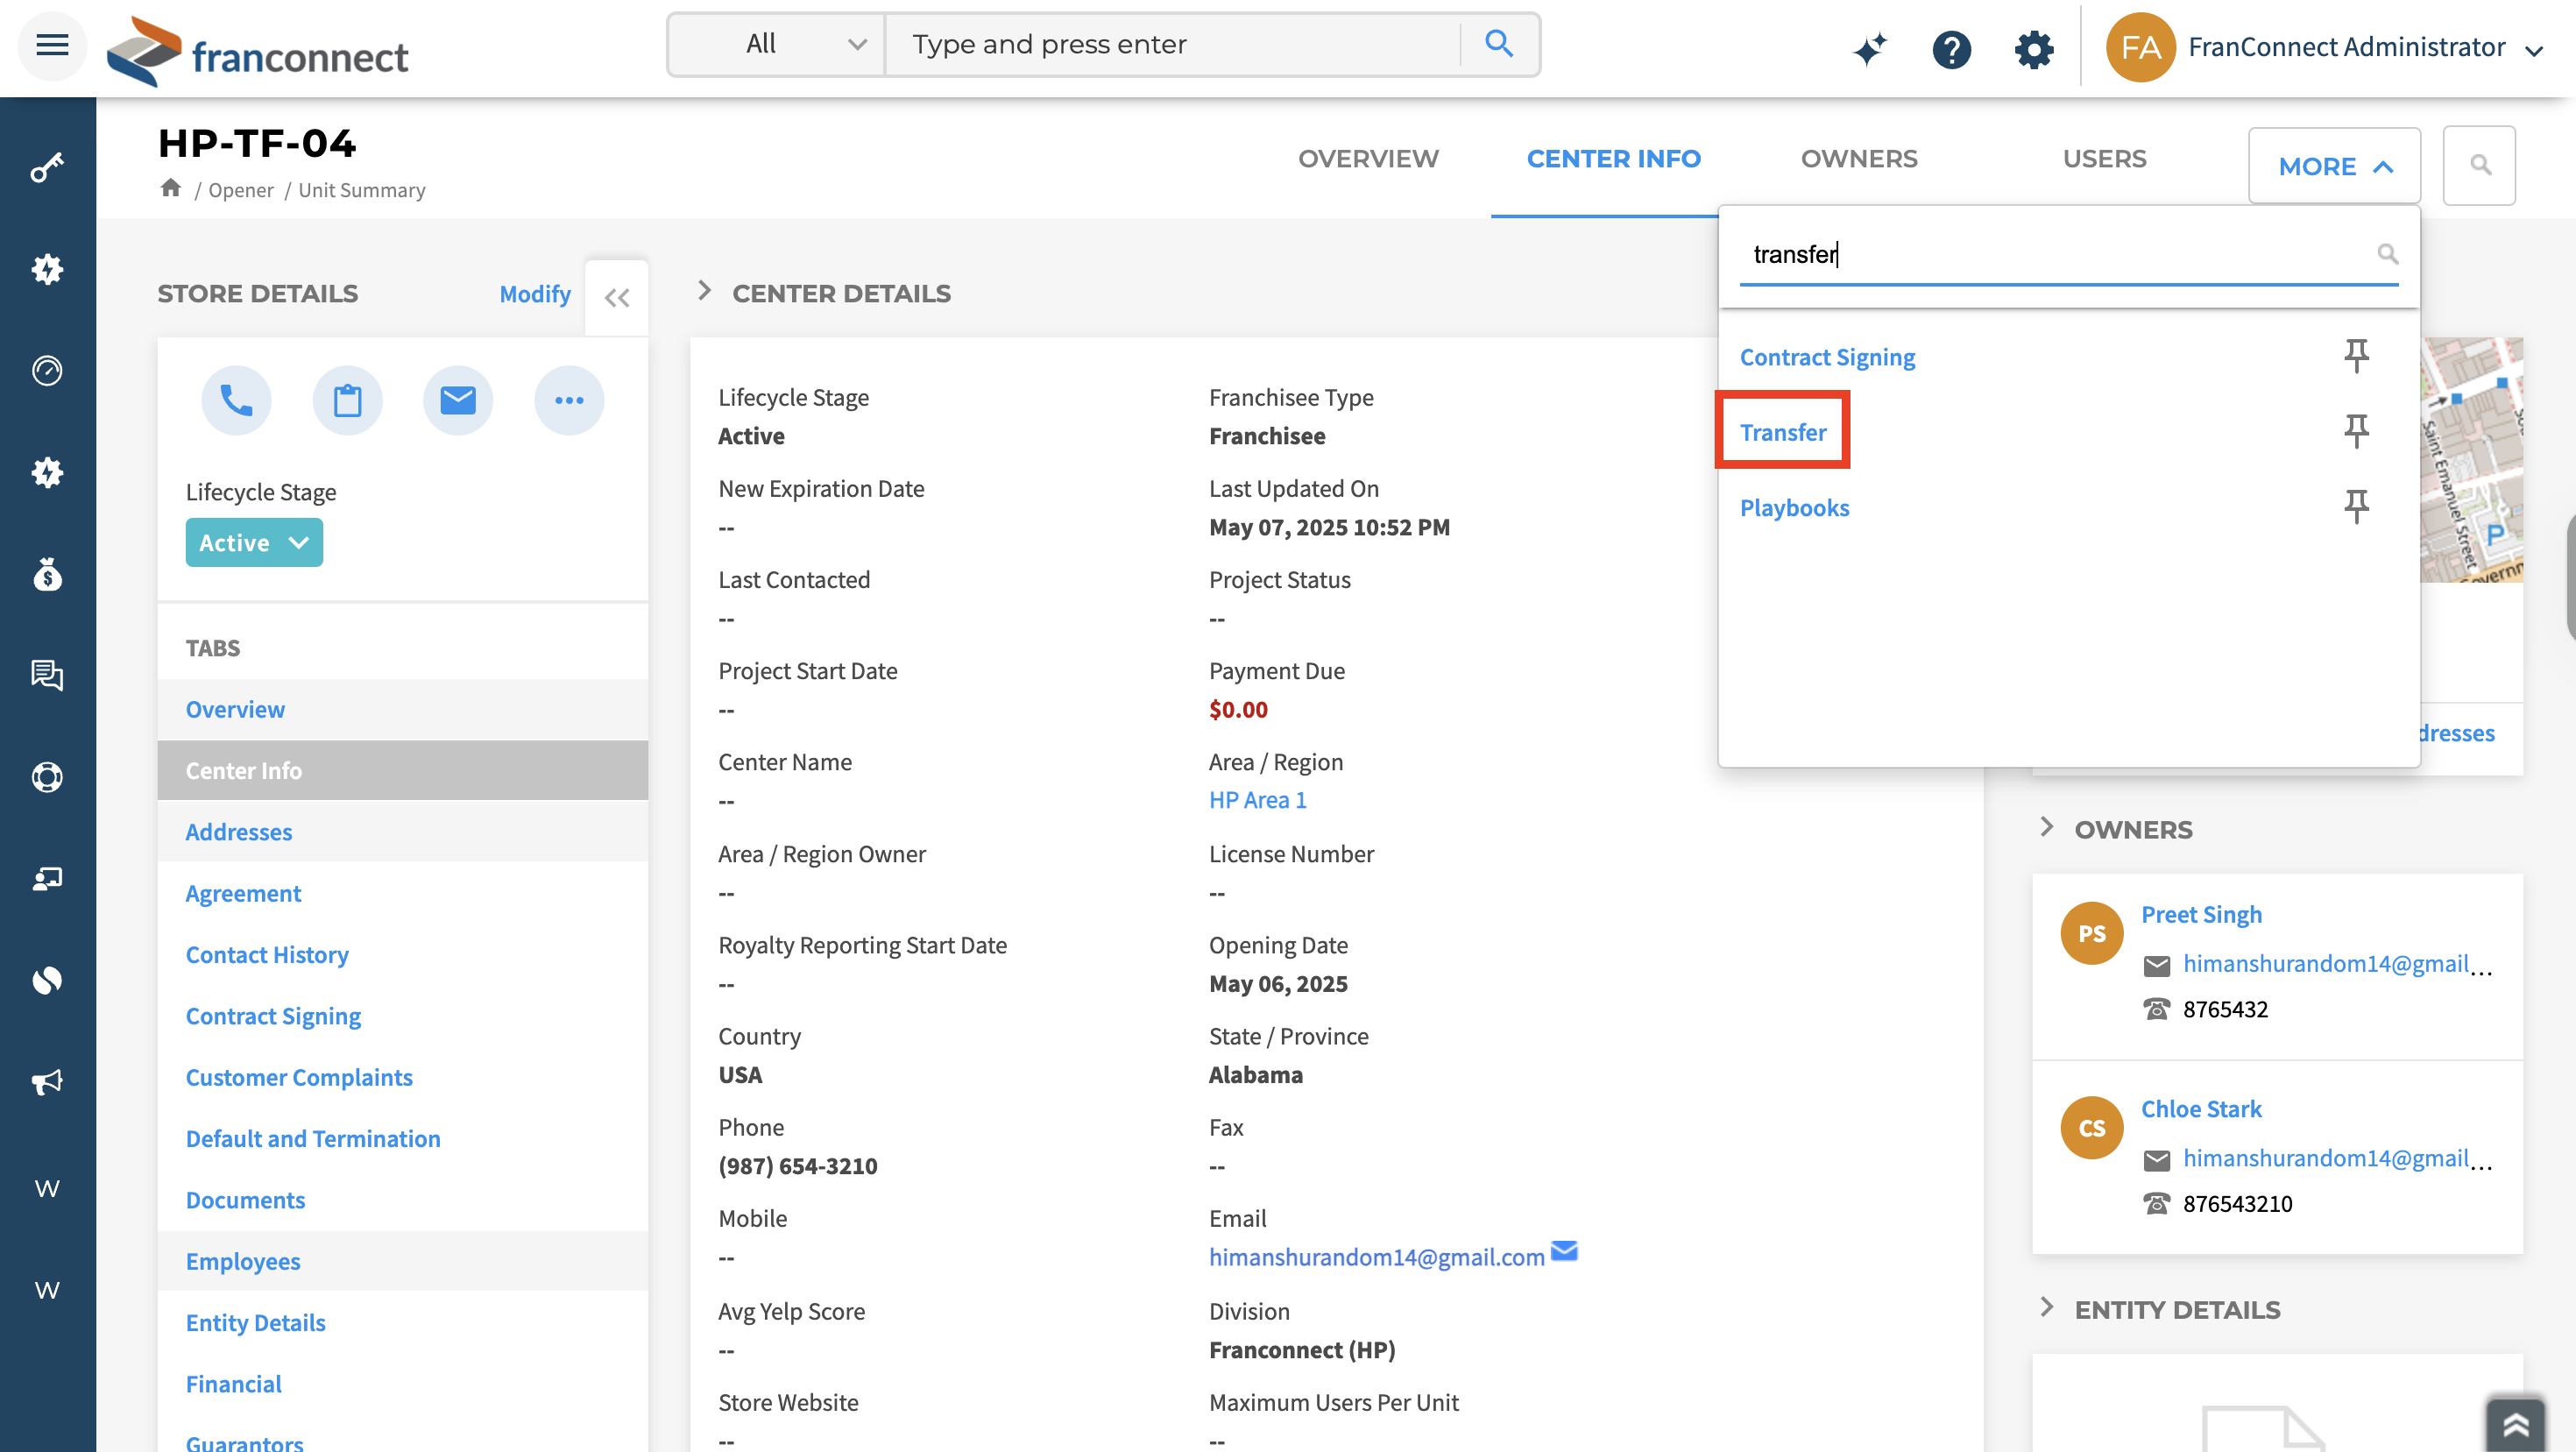Pin the Playbooks menu item
Image resolution: width=2576 pixels, height=1452 pixels.
(2356, 506)
